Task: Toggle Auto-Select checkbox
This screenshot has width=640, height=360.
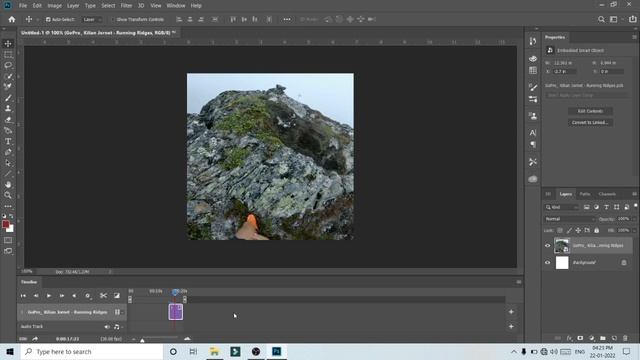Action: (x=48, y=19)
